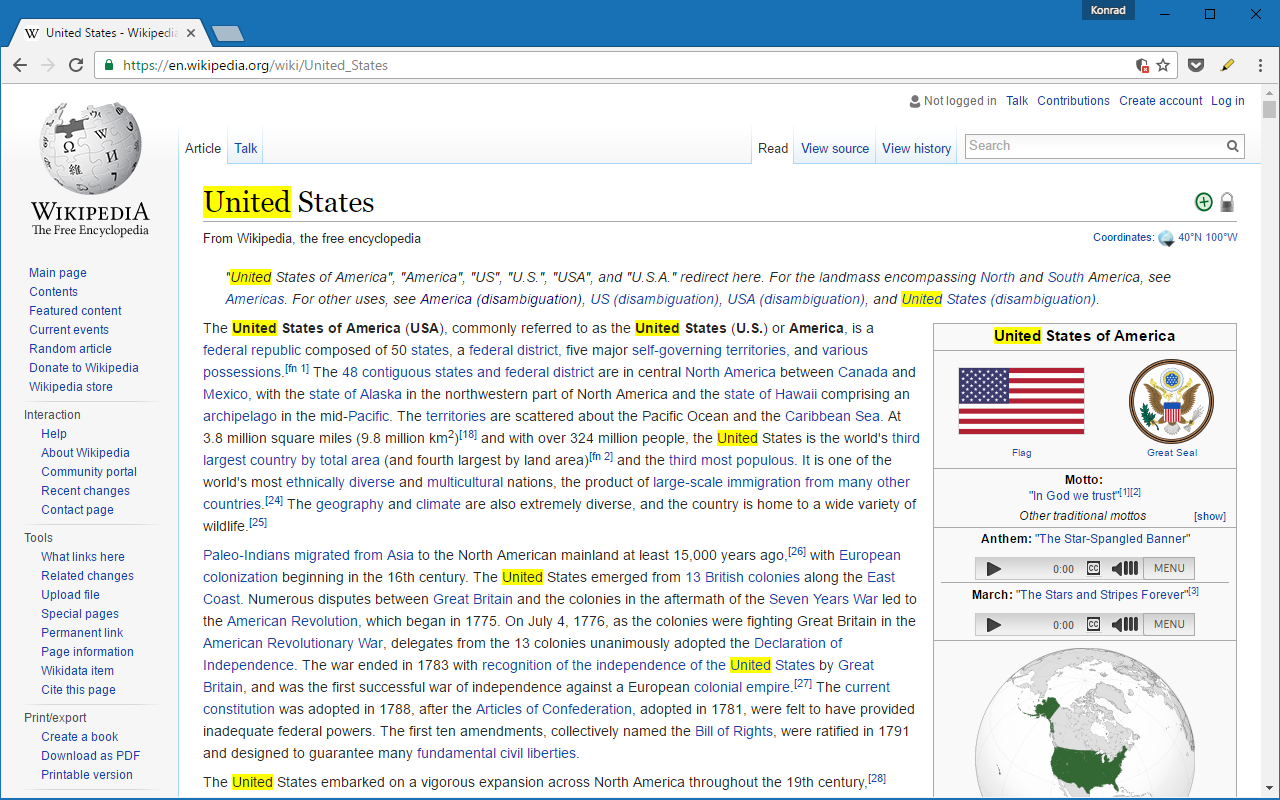Click the CC captions icon on march player
1280x800 pixels.
tap(1093, 624)
